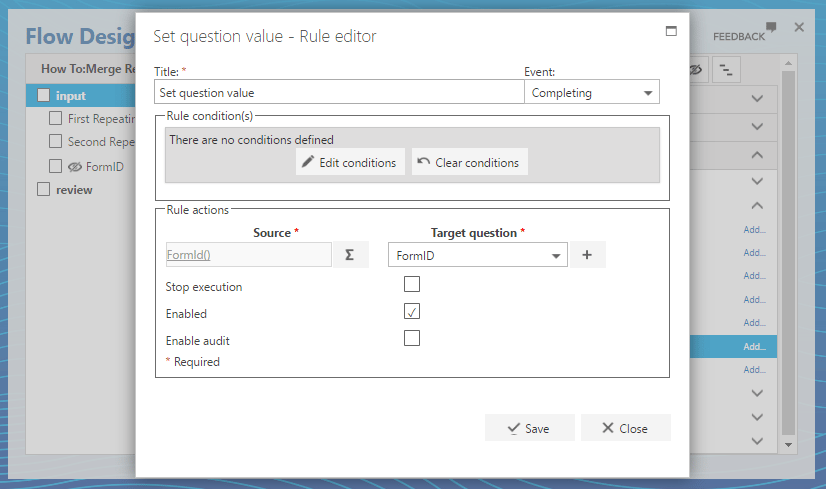Click the Clear conditions undo button

[x=469, y=162]
